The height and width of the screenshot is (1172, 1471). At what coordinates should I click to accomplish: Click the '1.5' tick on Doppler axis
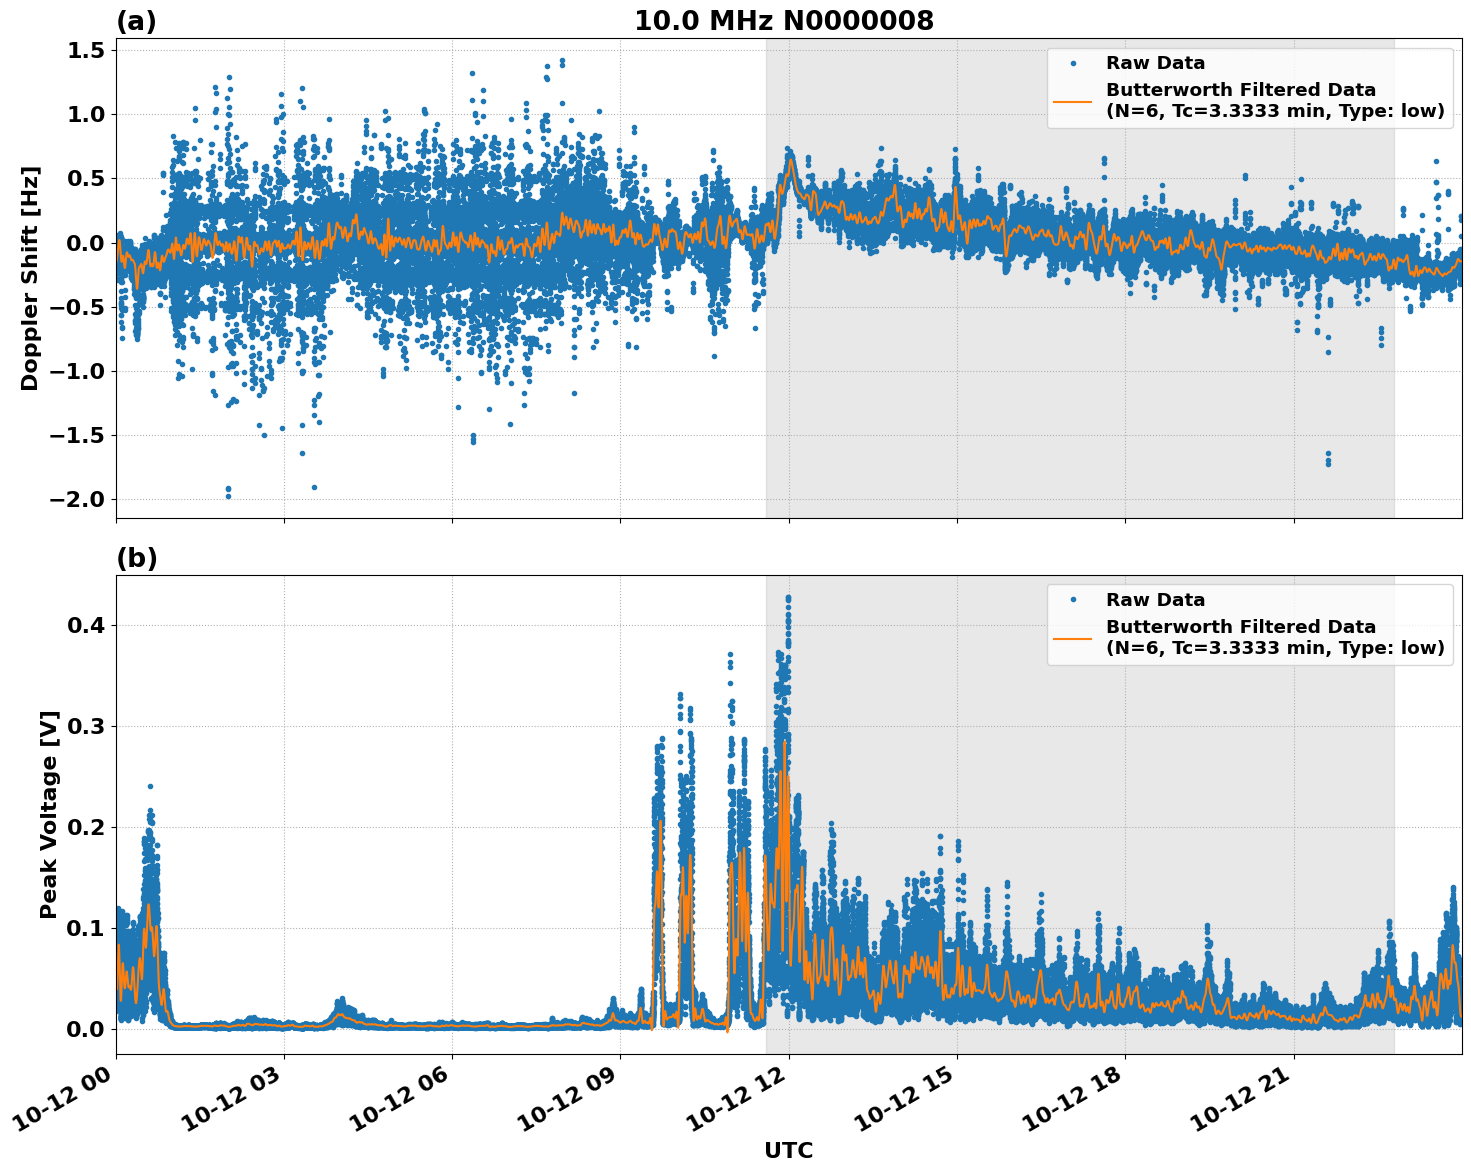(85, 50)
